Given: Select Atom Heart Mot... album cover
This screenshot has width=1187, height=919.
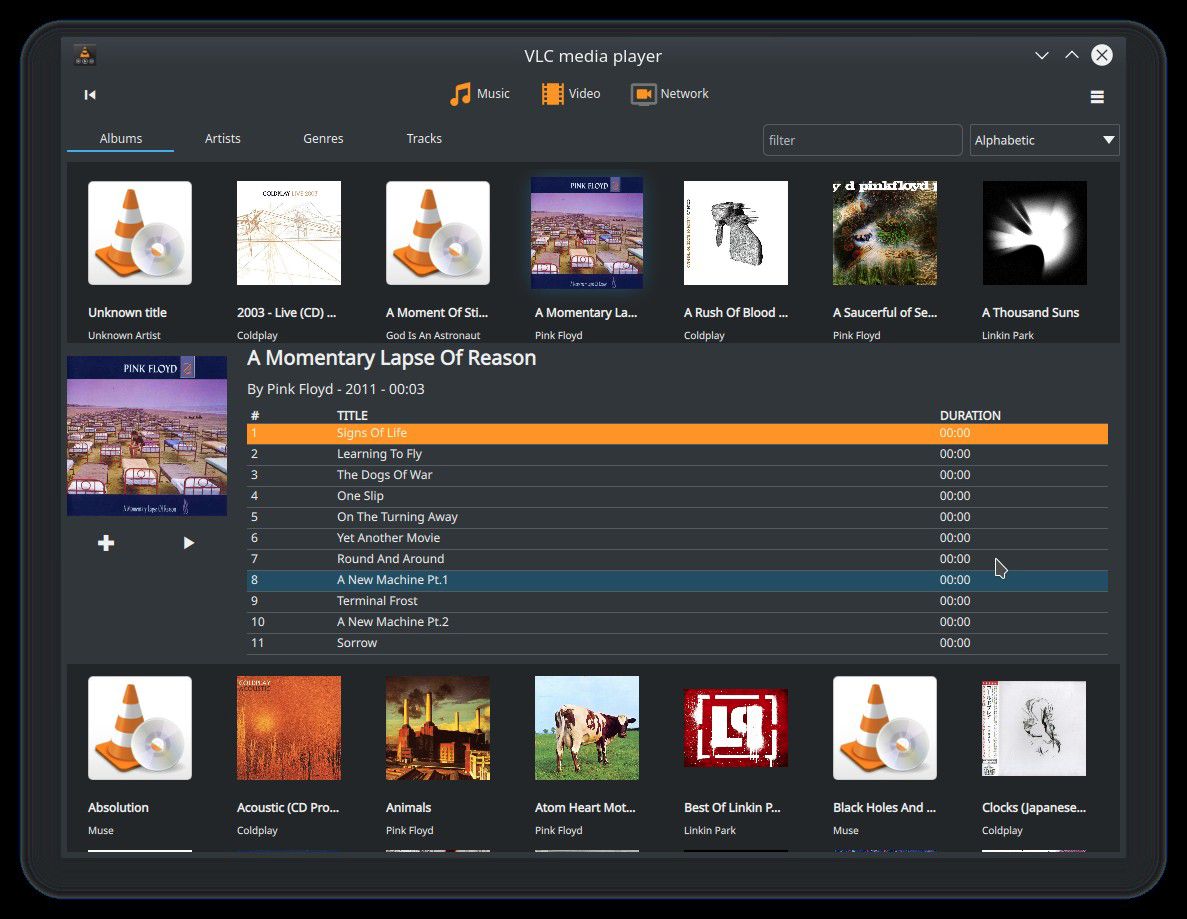Looking at the screenshot, I should click(587, 728).
